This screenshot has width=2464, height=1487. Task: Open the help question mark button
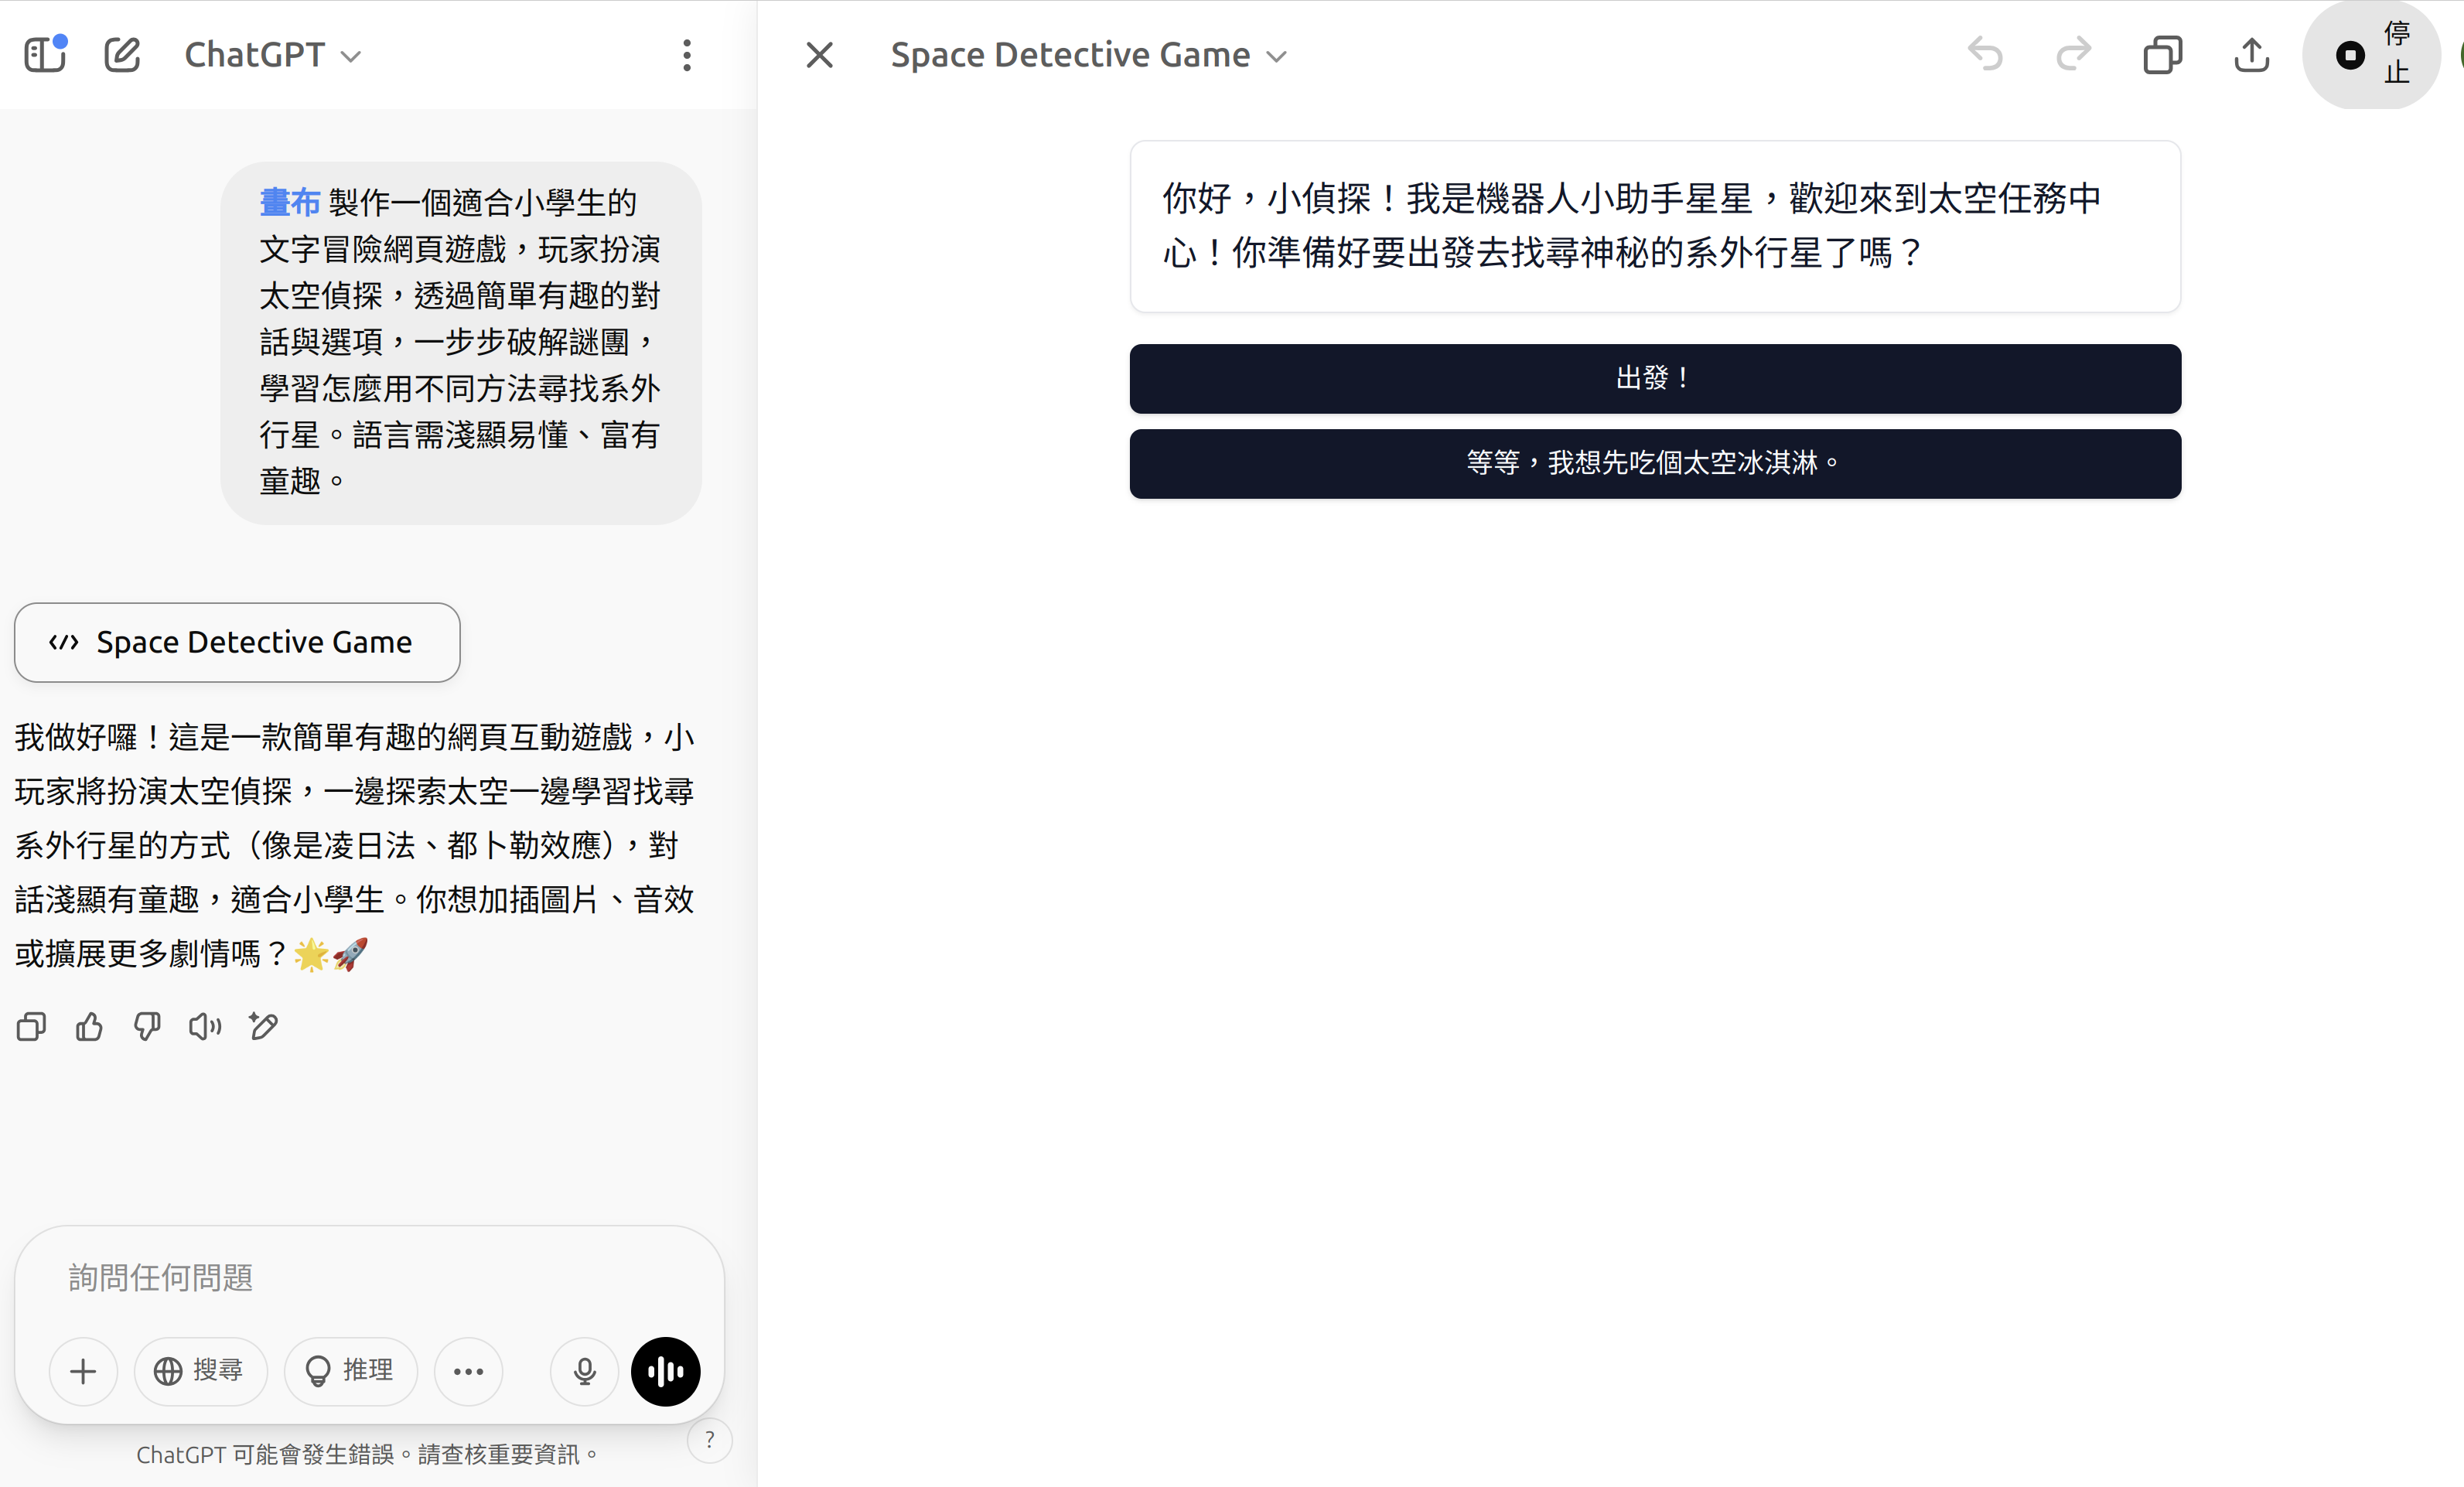pyautogui.click(x=710, y=1440)
